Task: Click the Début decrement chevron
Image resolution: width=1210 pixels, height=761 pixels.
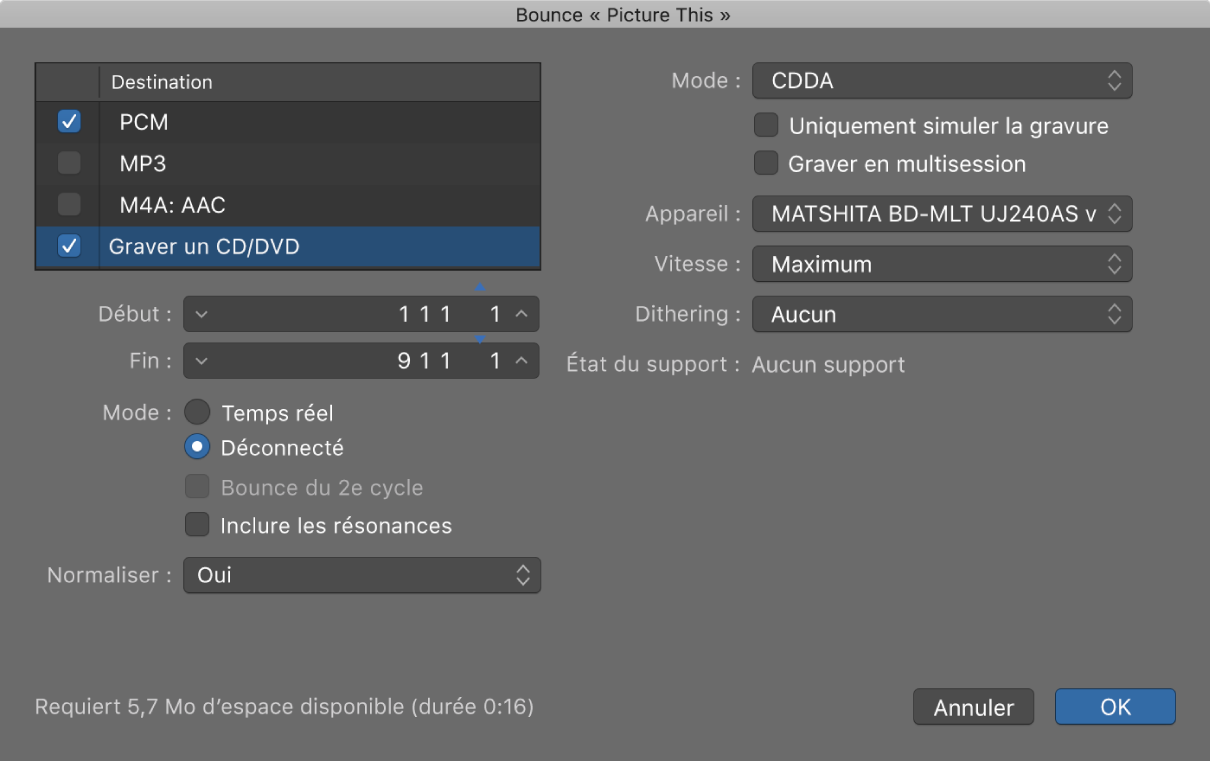Action: 202,314
